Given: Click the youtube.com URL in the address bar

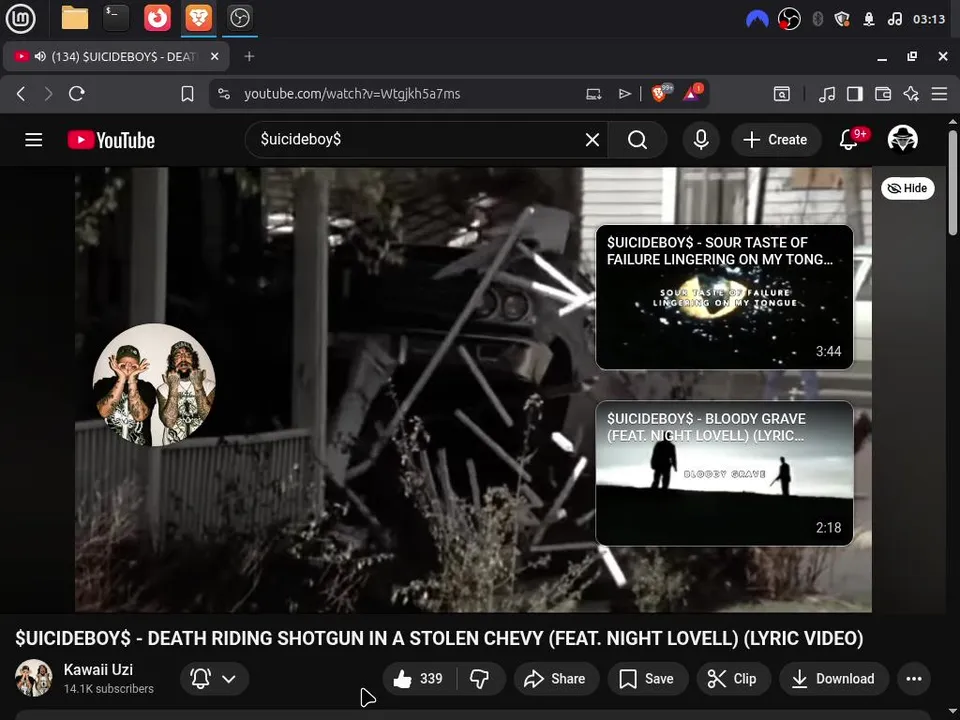Looking at the screenshot, I should coord(352,94).
